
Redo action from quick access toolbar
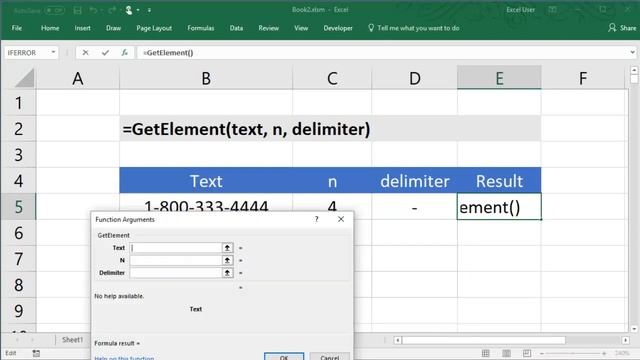click(x=111, y=10)
